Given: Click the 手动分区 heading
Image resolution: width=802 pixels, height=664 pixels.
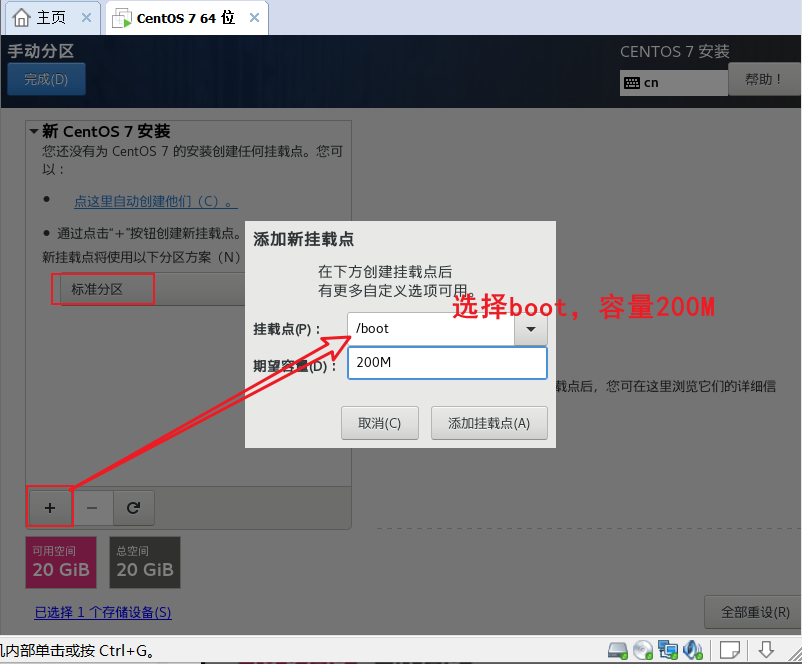Looking at the screenshot, I should [41, 51].
